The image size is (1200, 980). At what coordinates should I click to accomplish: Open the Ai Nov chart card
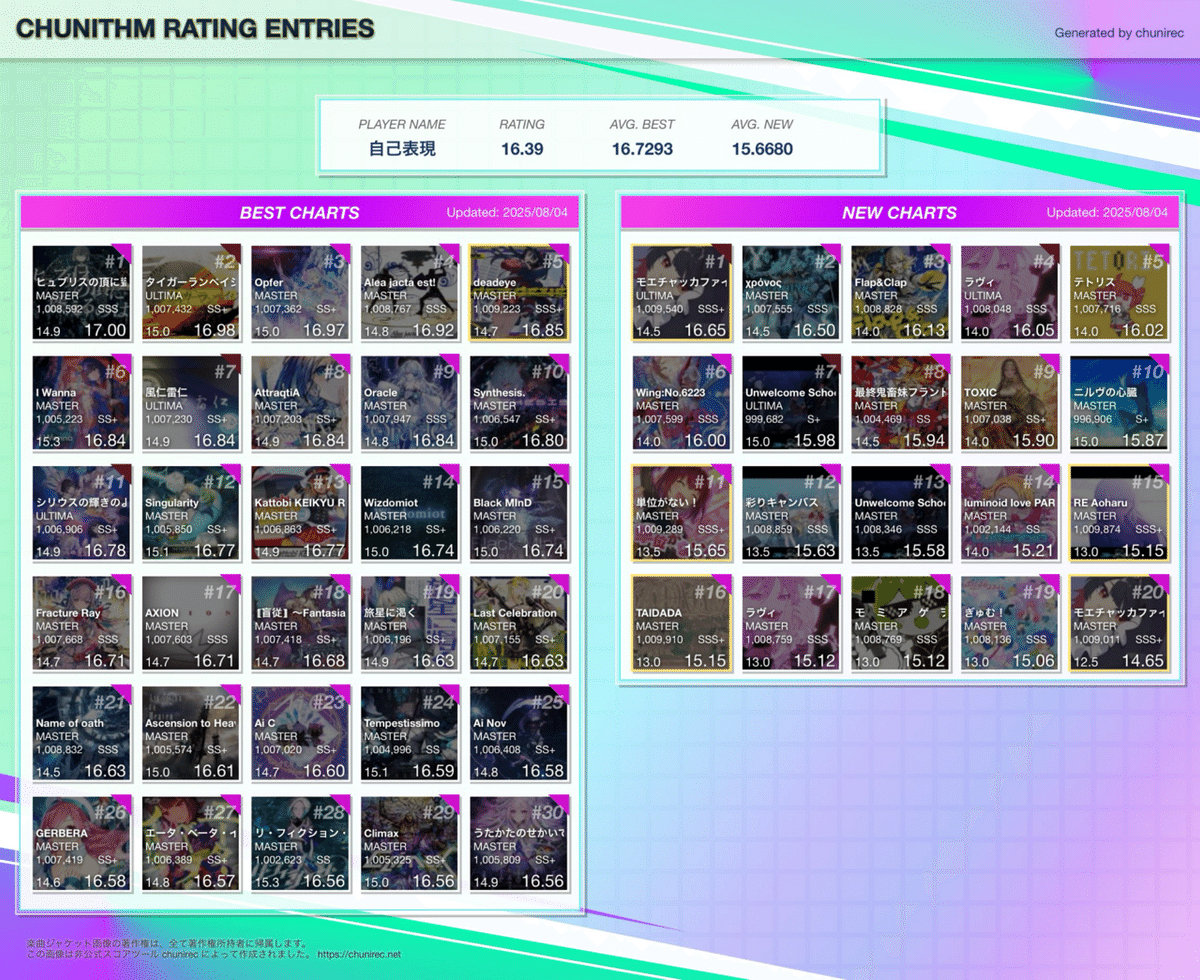tap(519, 733)
